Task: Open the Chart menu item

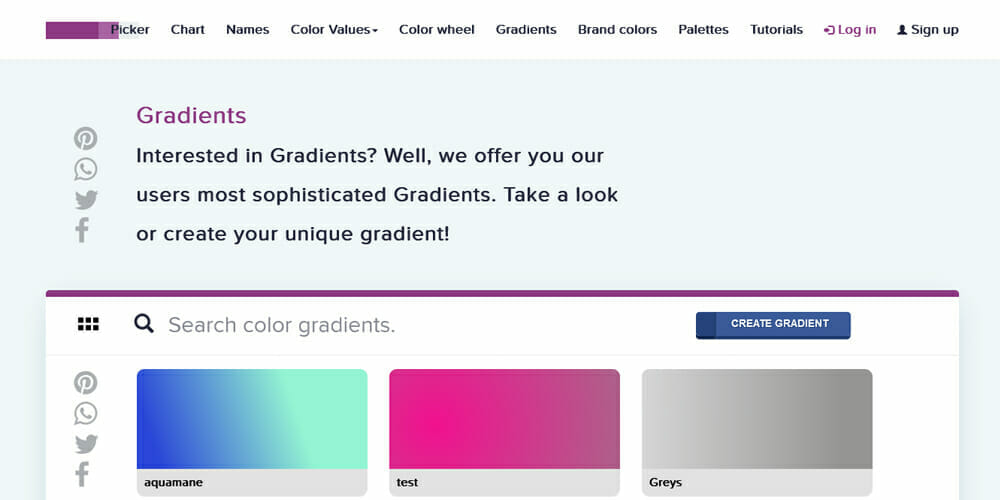Action: click(188, 30)
